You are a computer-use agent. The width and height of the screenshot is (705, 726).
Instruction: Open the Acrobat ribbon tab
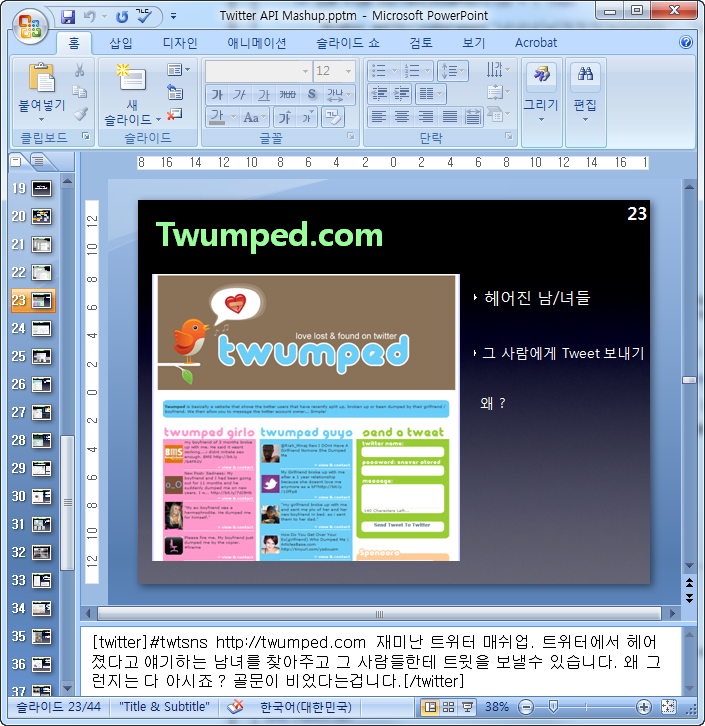(x=536, y=43)
